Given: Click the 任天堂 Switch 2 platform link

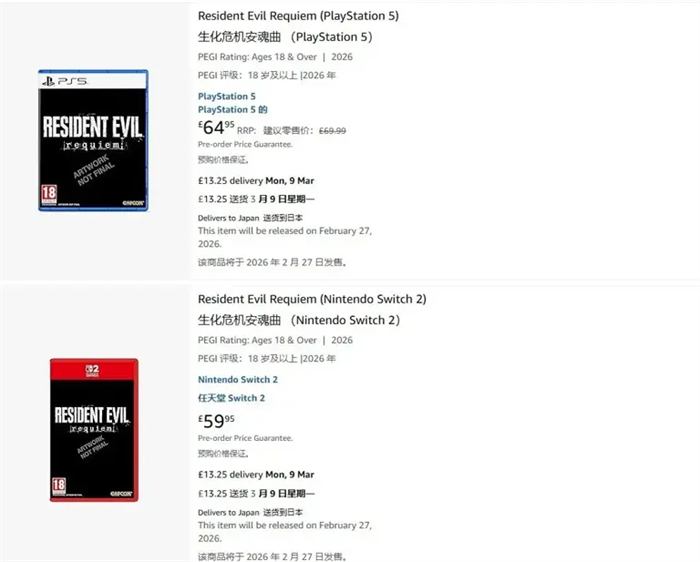Looking at the screenshot, I should click(x=231, y=398).
